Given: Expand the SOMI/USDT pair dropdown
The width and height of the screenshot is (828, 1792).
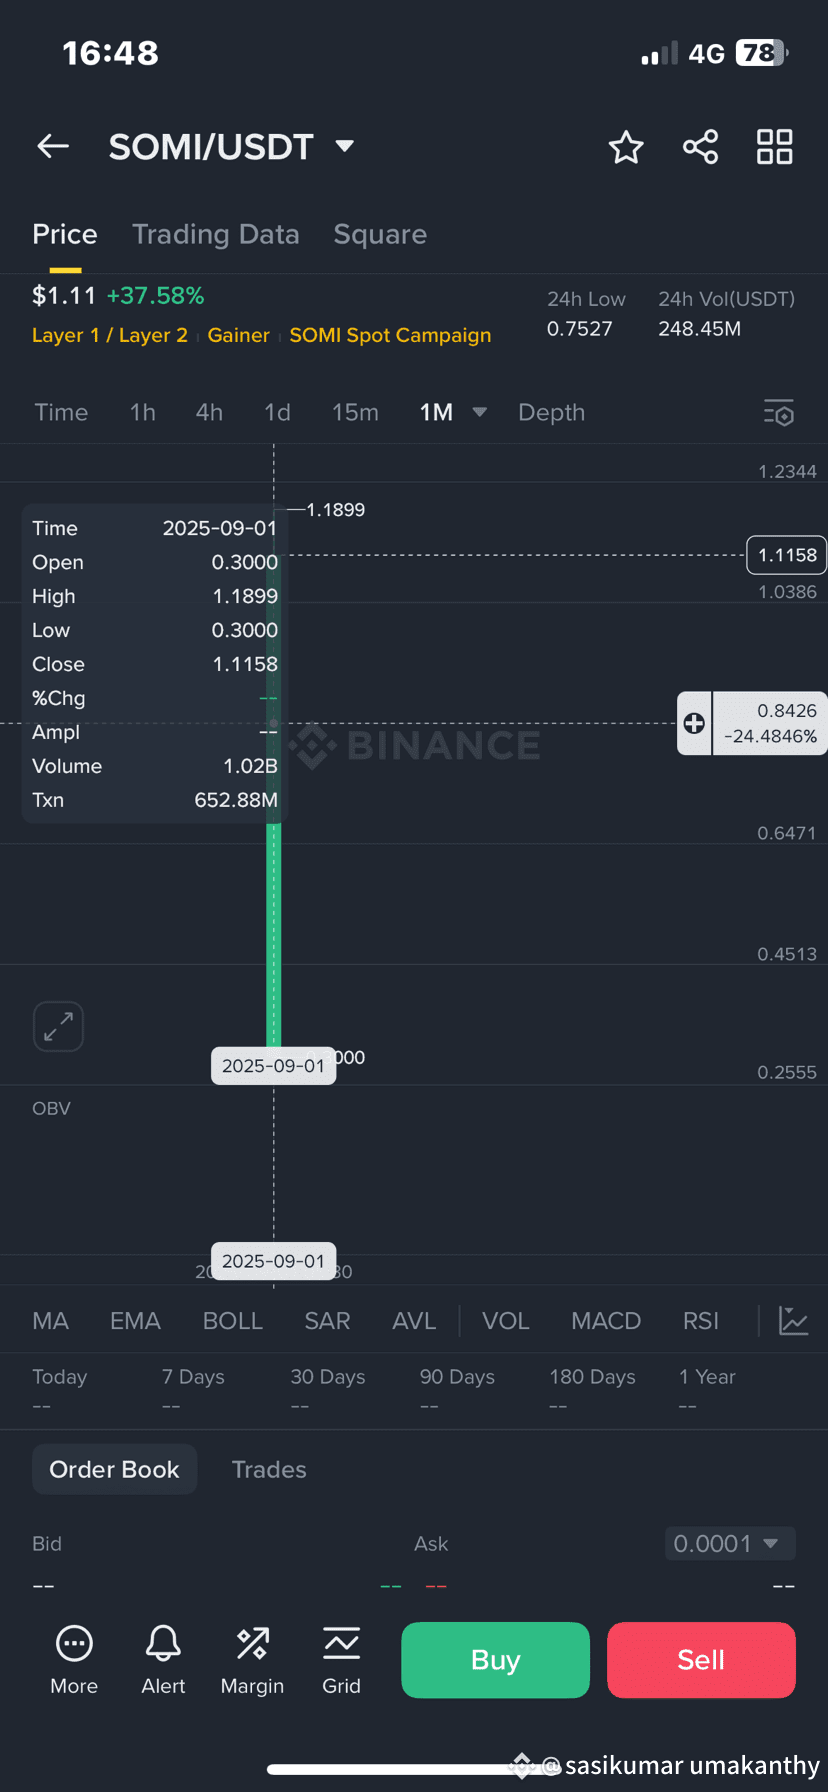Looking at the screenshot, I should tap(345, 147).
